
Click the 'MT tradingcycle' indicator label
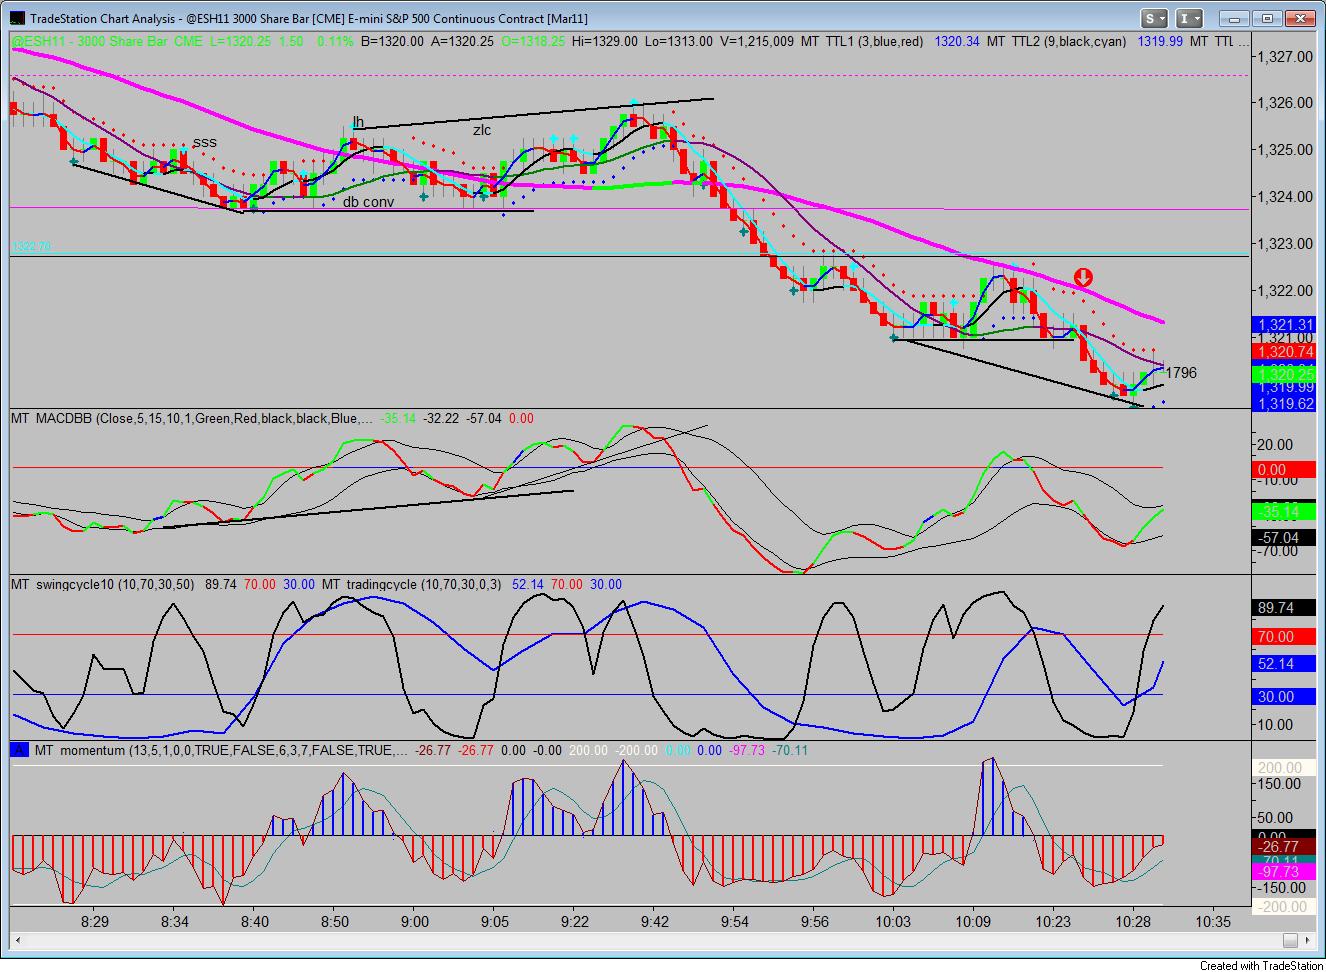point(369,584)
